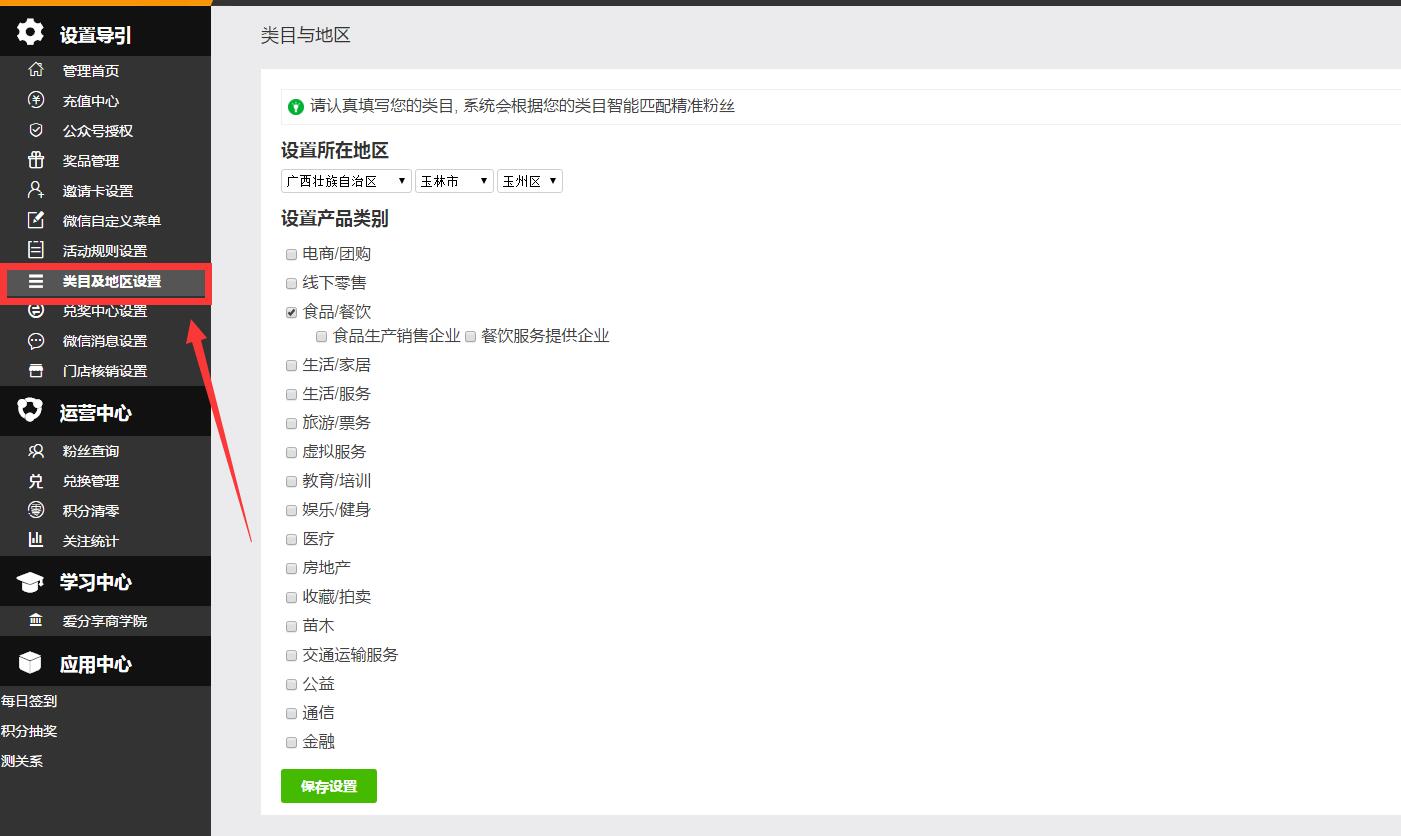1401x836 pixels.
Task: Click the yen icon for 充值中心
Action: [36, 101]
